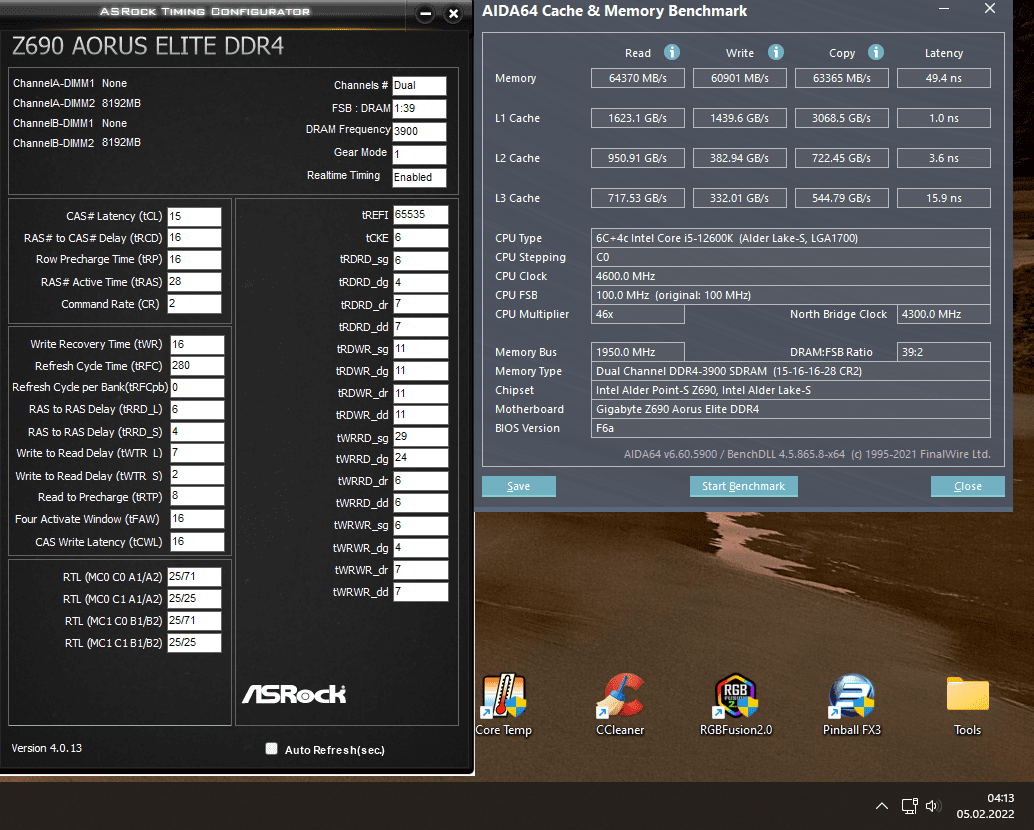Image resolution: width=1034 pixels, height=830 pixels.
Task: Click the Channels # Dual field
Action: coord(419,86)
